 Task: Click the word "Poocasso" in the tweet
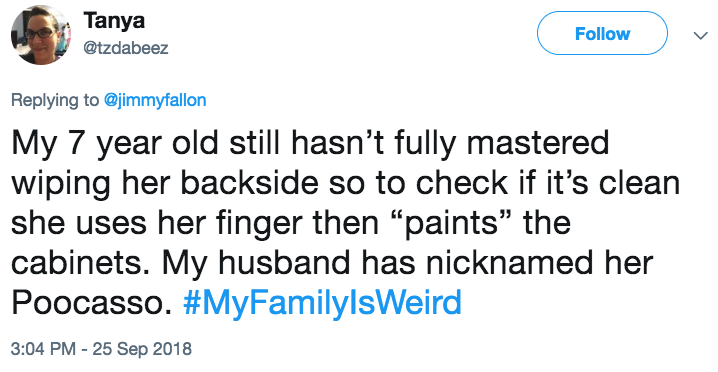(87, 303)
